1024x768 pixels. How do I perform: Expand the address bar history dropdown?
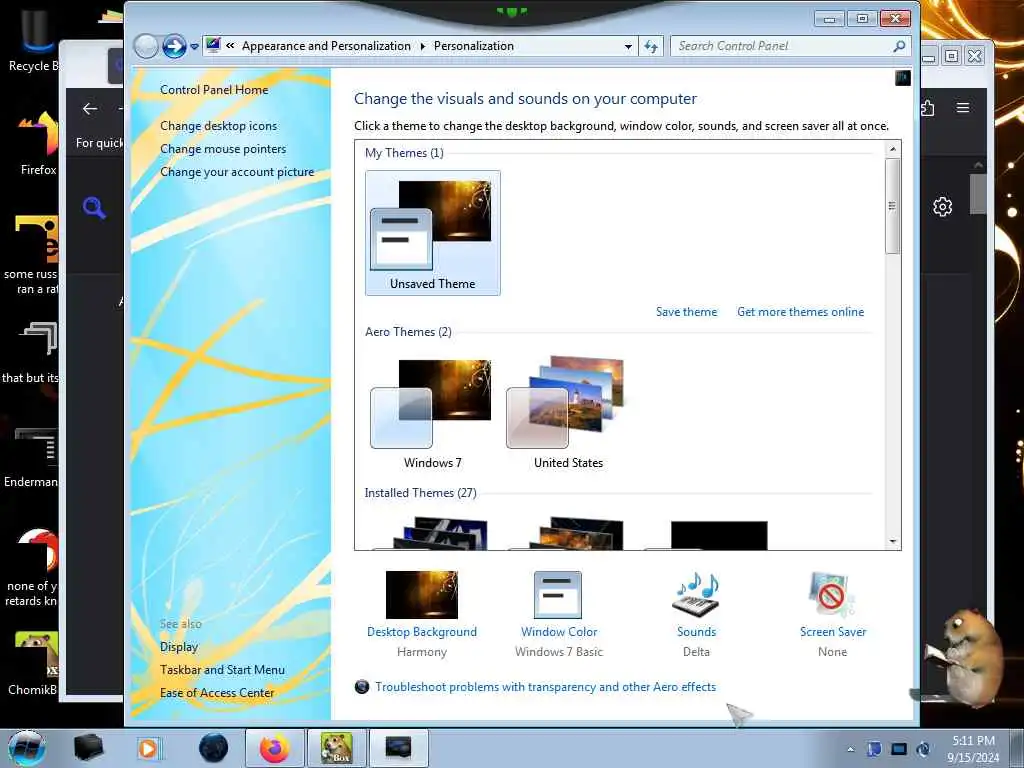click(628, 46)
